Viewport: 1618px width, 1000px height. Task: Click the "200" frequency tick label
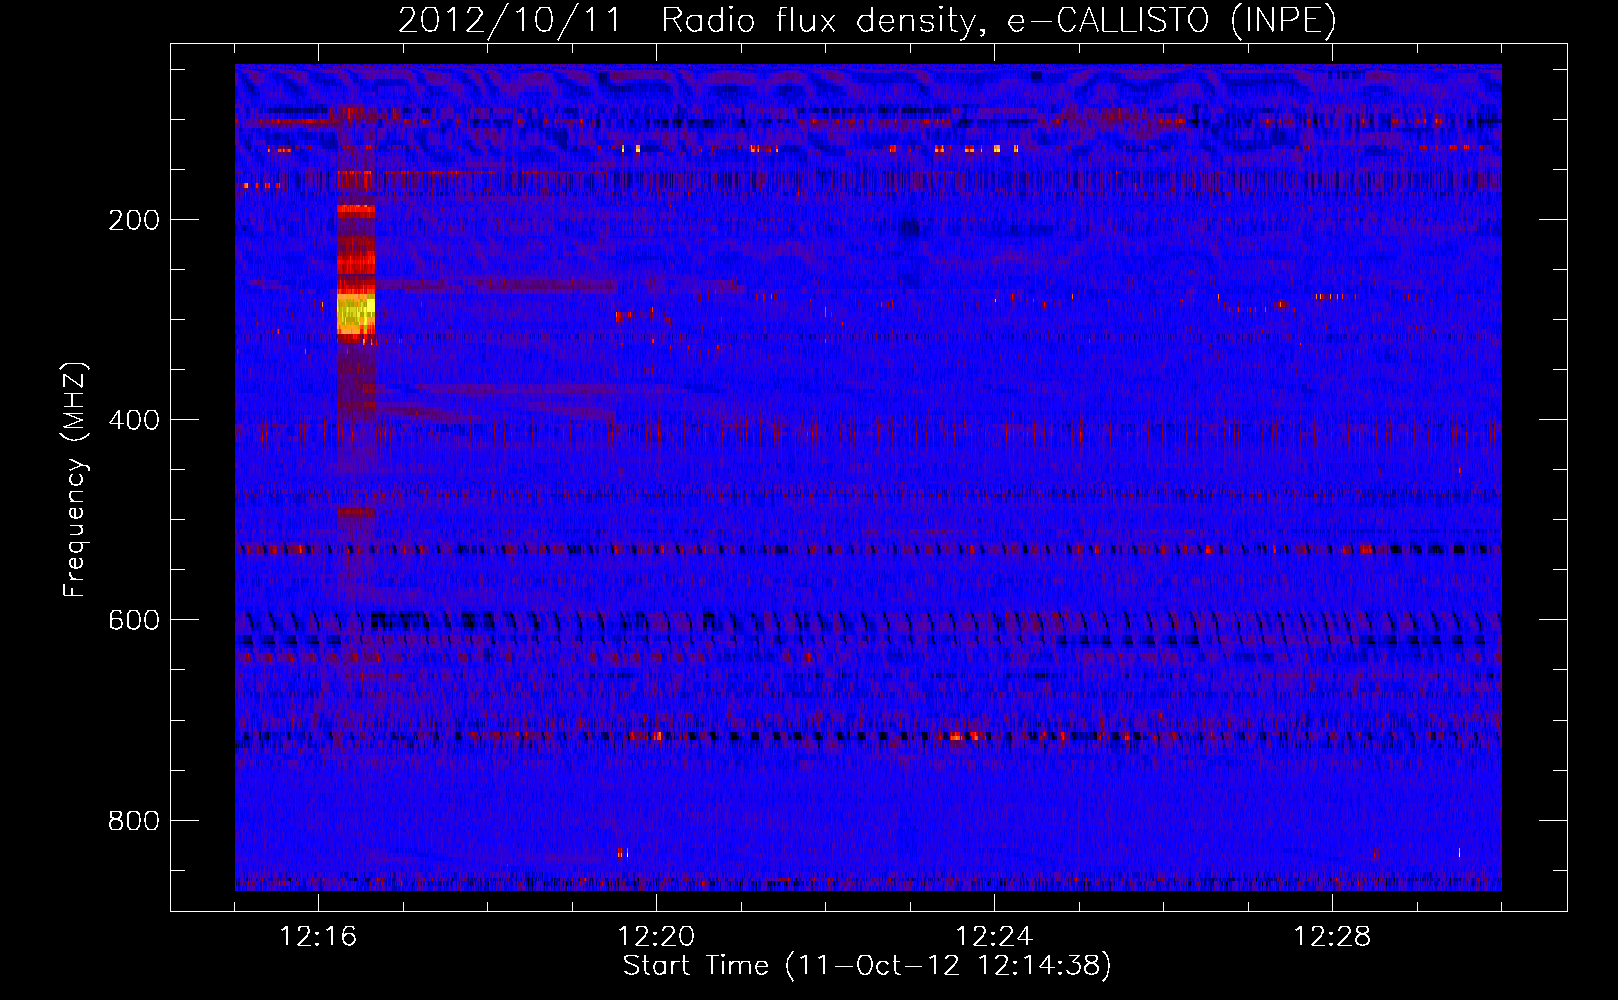[134, 220]
